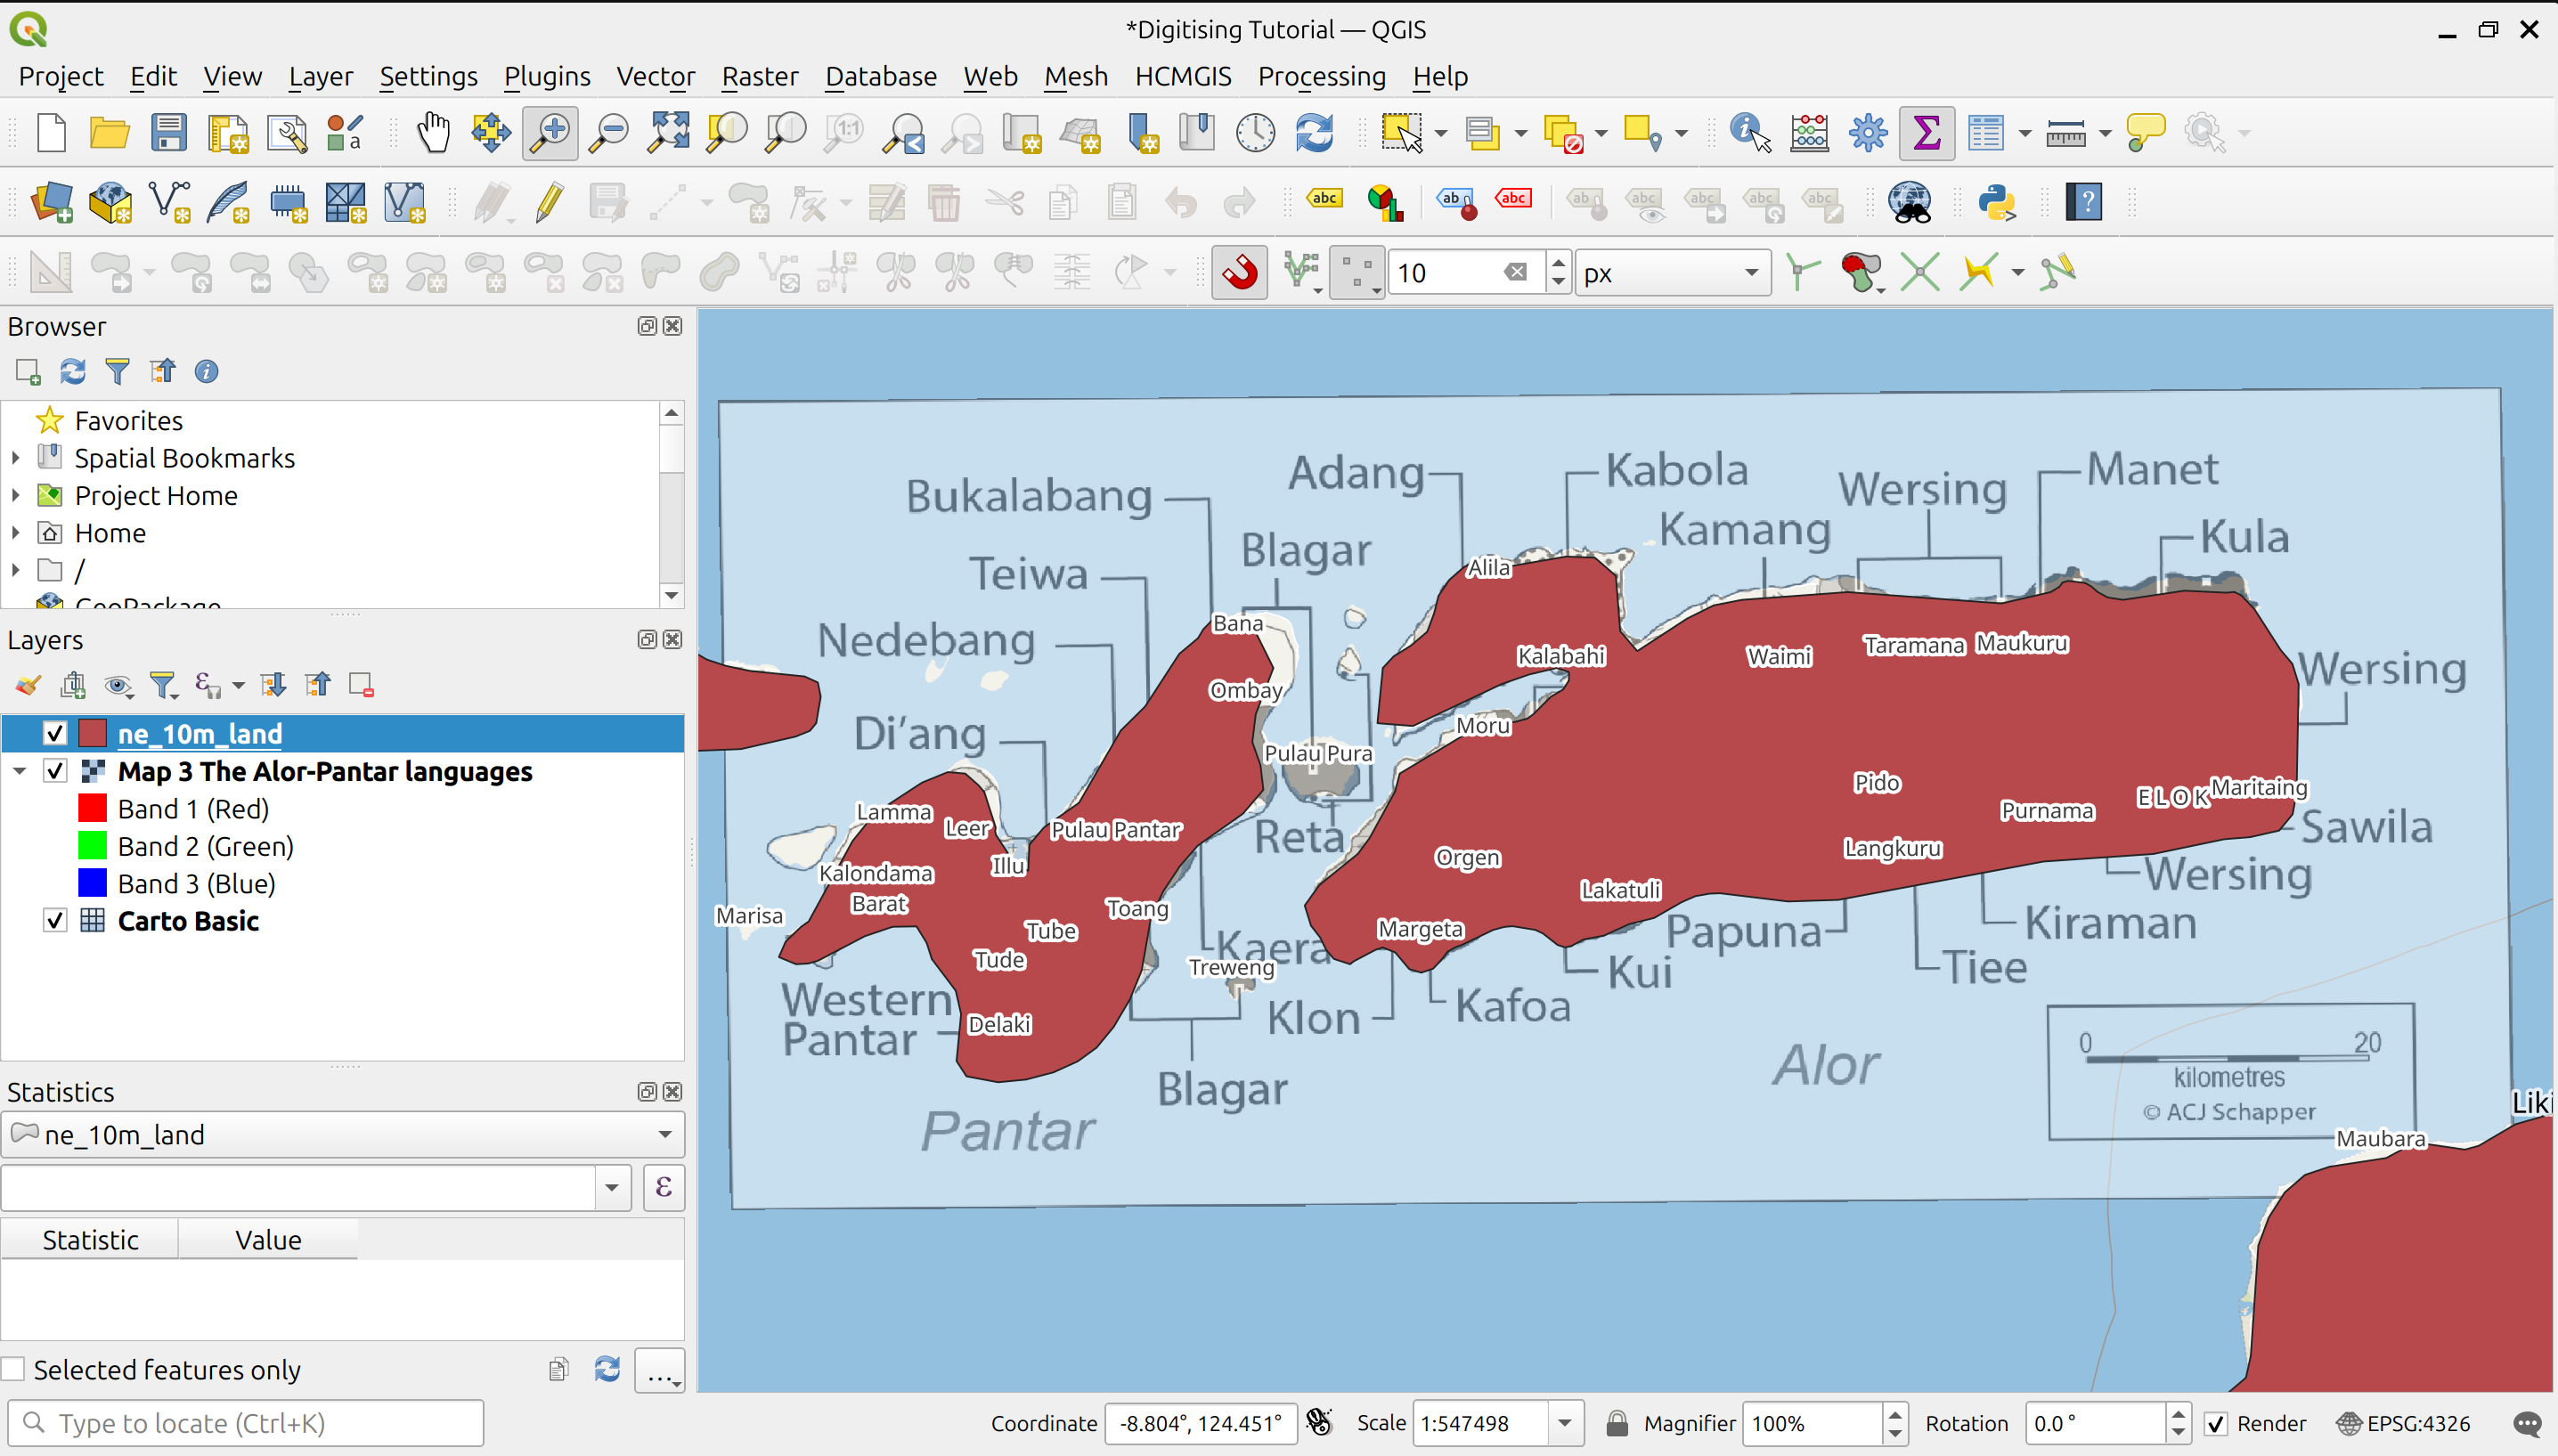
Task: Open the Python console icon
Action: pos(1996,203)
